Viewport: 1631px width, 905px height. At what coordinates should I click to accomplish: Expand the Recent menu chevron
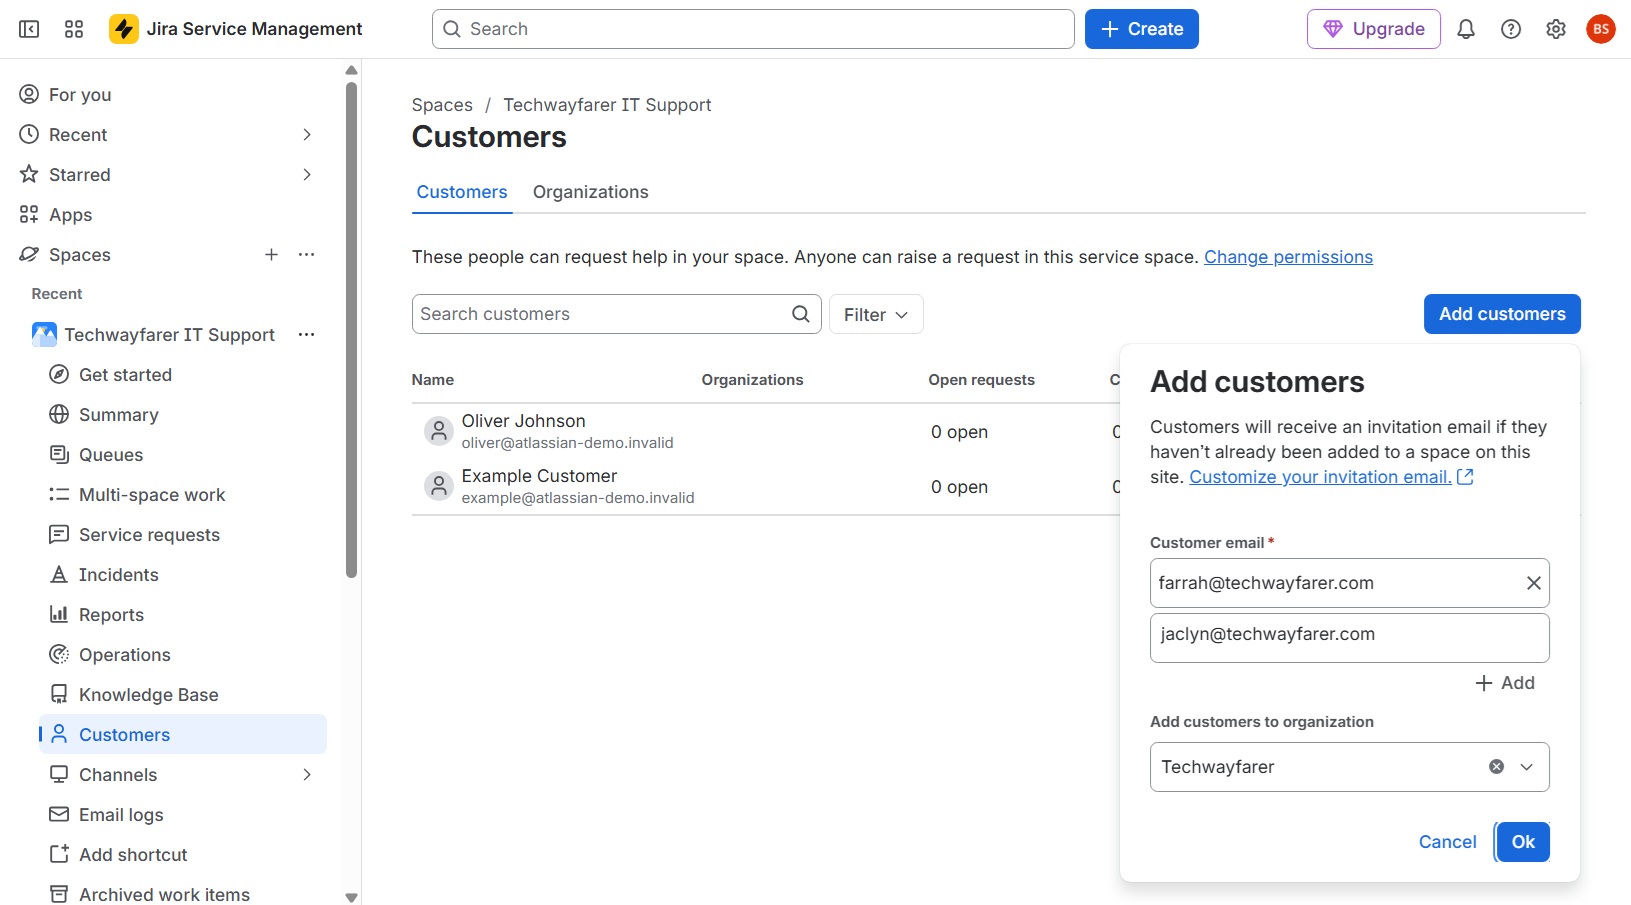pyautogui.click(x=307, y=134)
